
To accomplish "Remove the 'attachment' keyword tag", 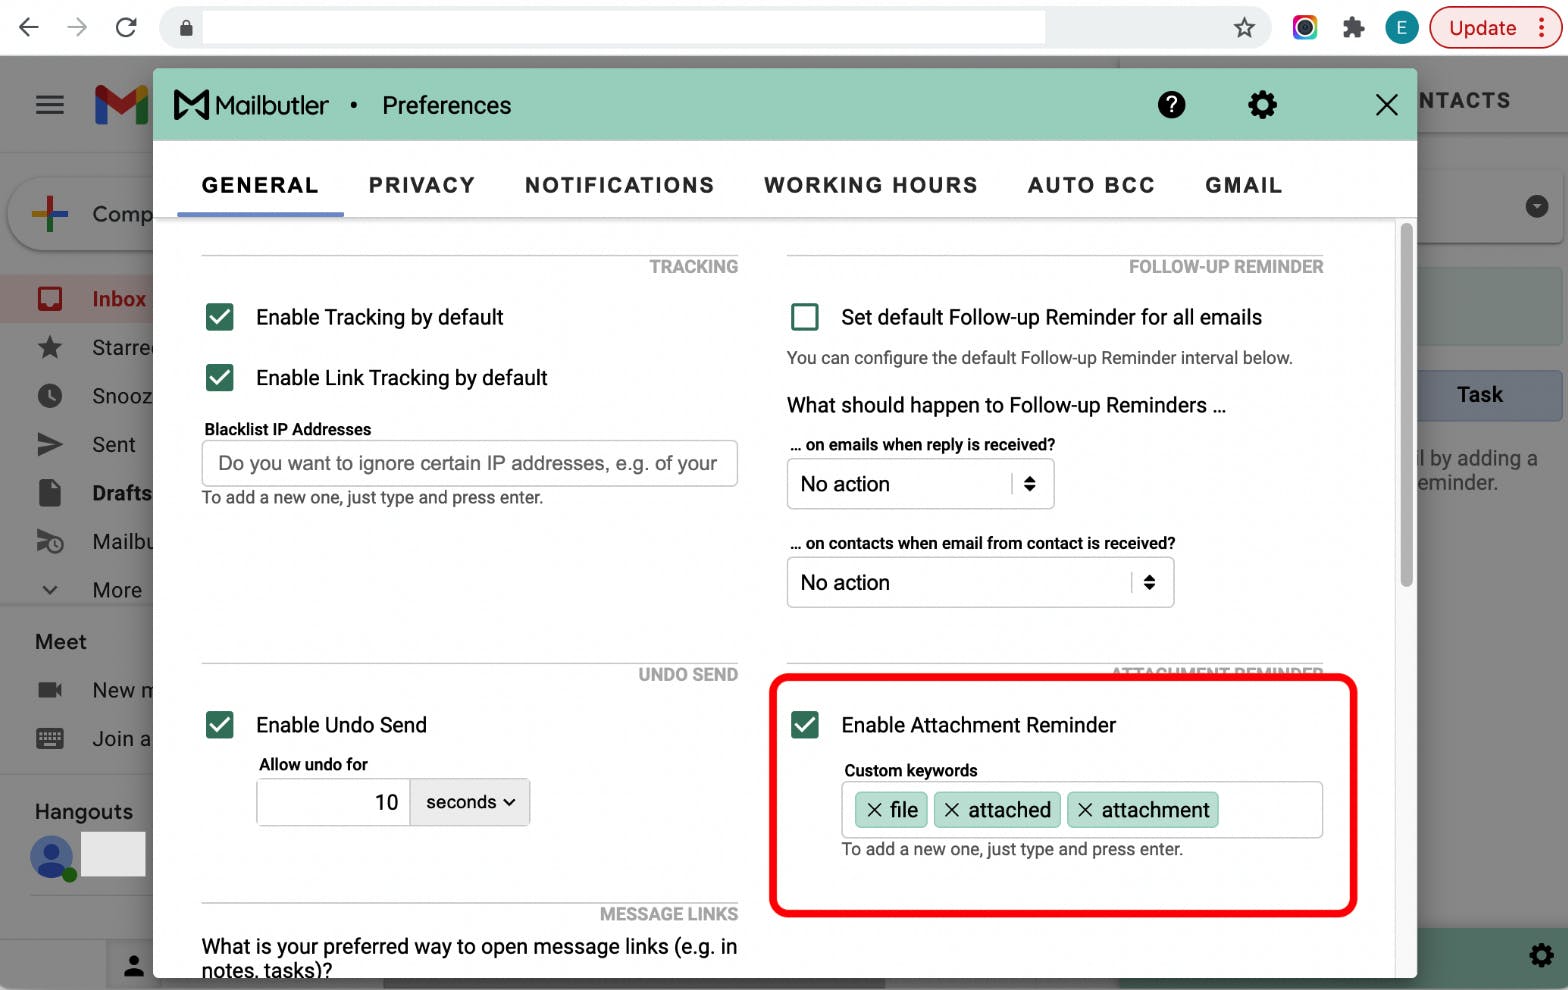I will tap(1085, 810).
